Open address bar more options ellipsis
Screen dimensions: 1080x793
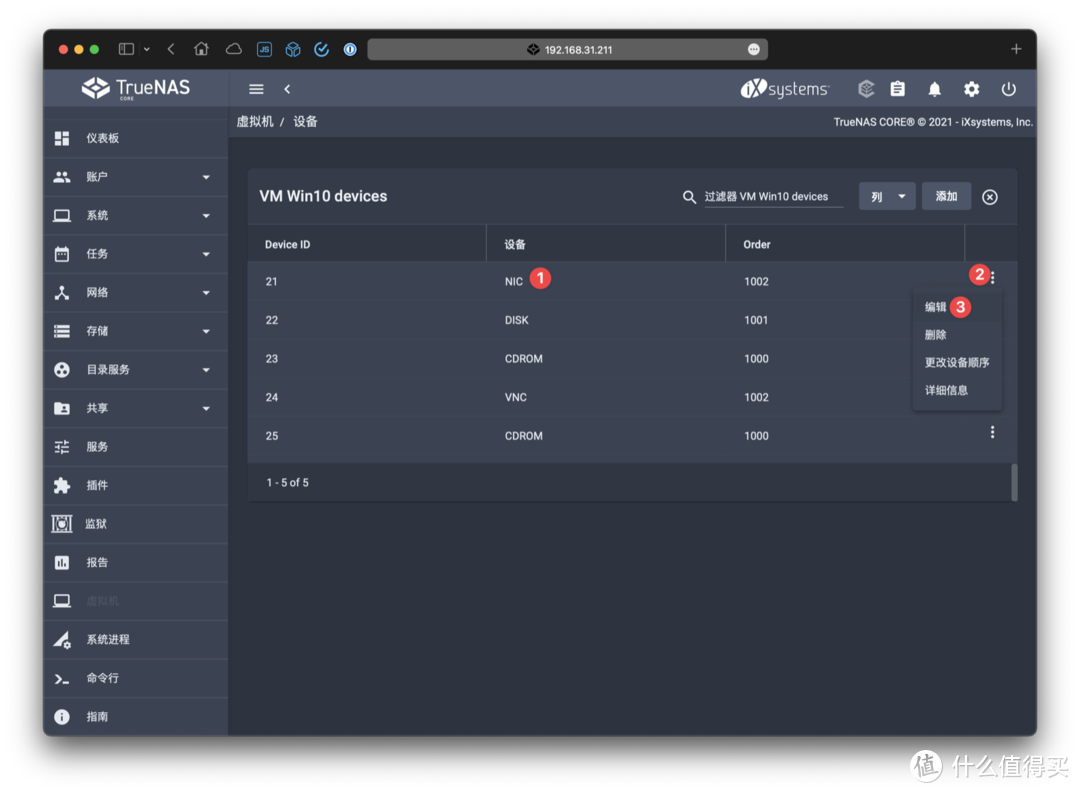[x=754, y=50]
